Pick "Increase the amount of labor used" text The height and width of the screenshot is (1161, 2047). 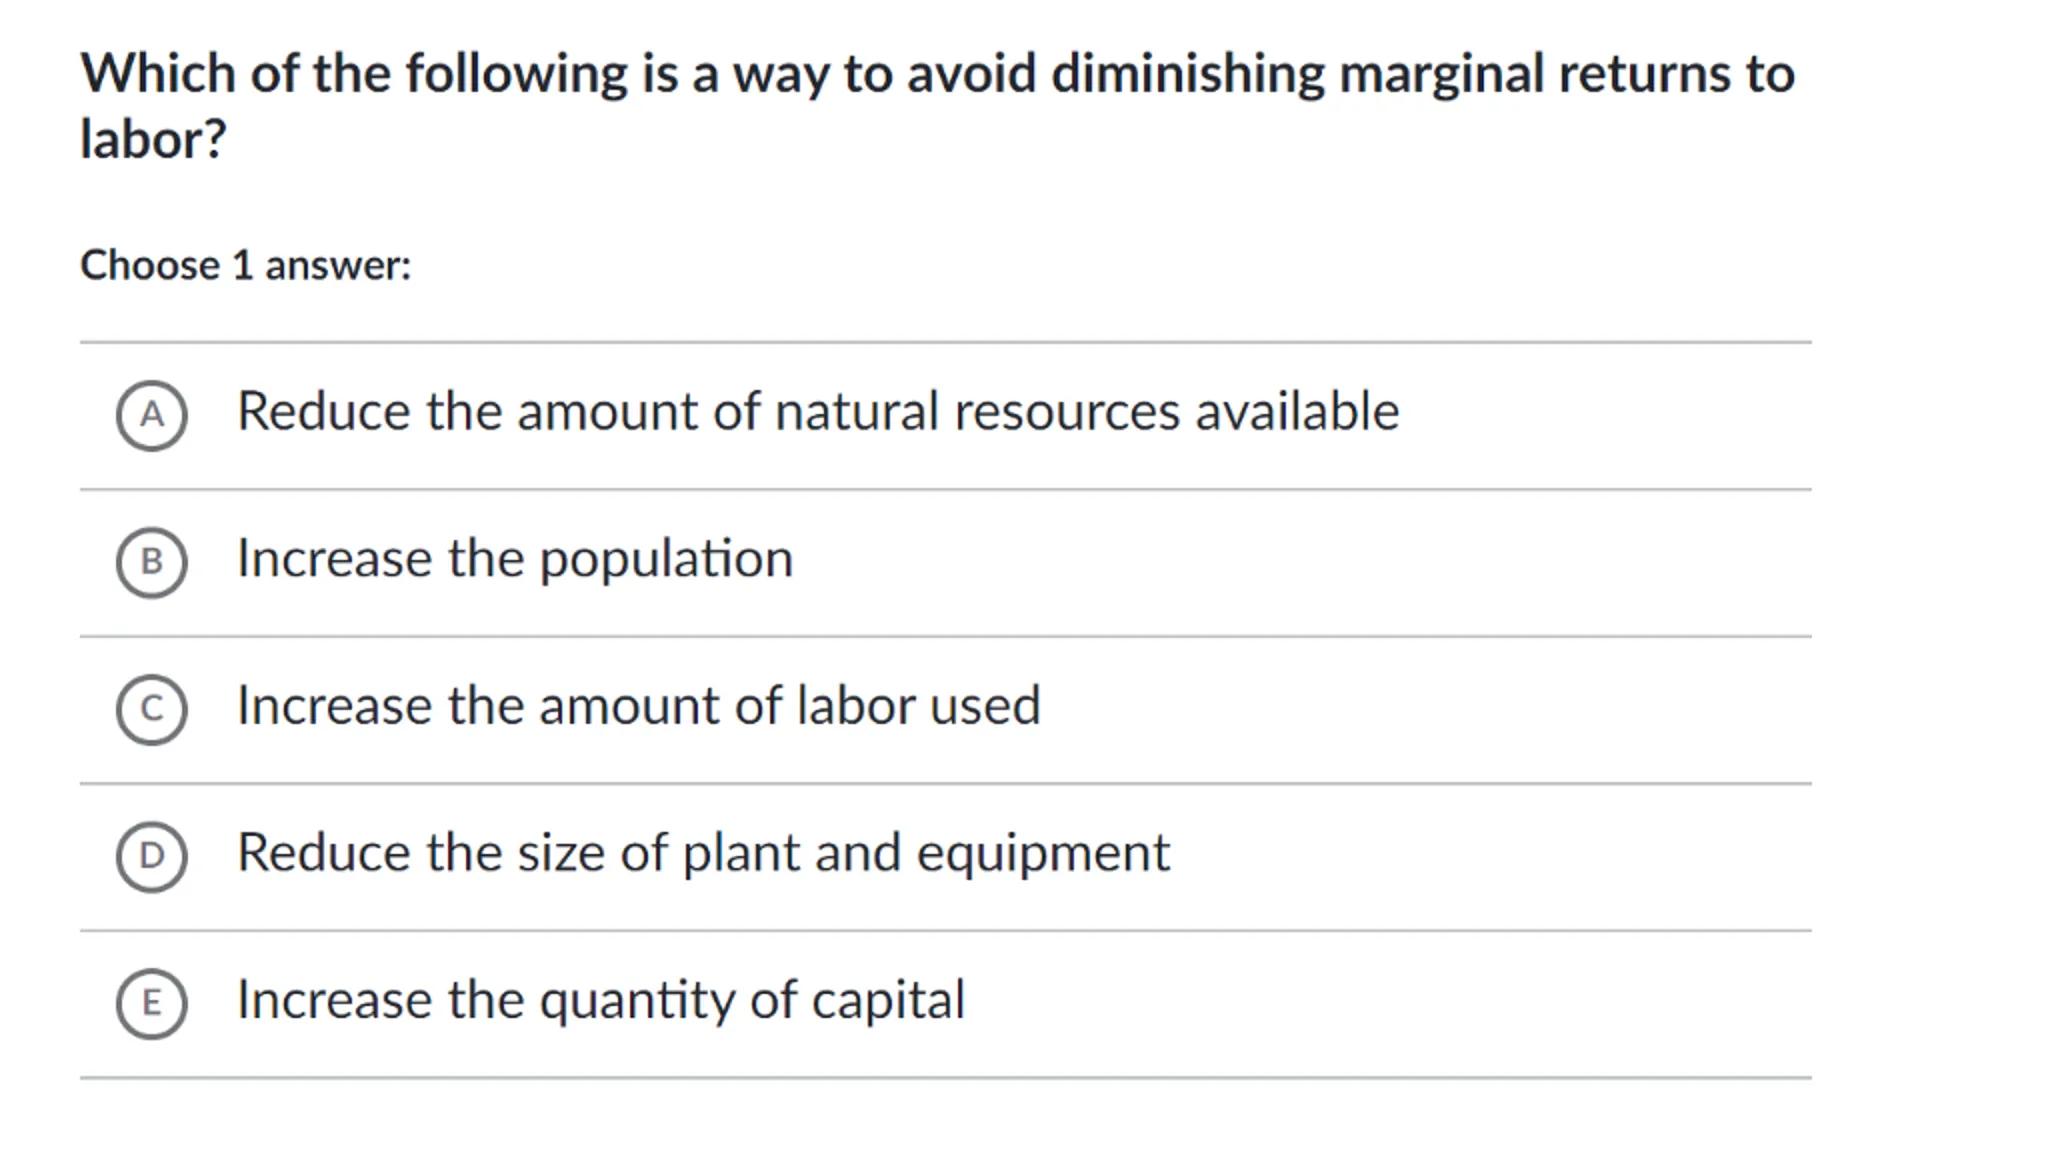pyautogui.click(x=638, y=706)
